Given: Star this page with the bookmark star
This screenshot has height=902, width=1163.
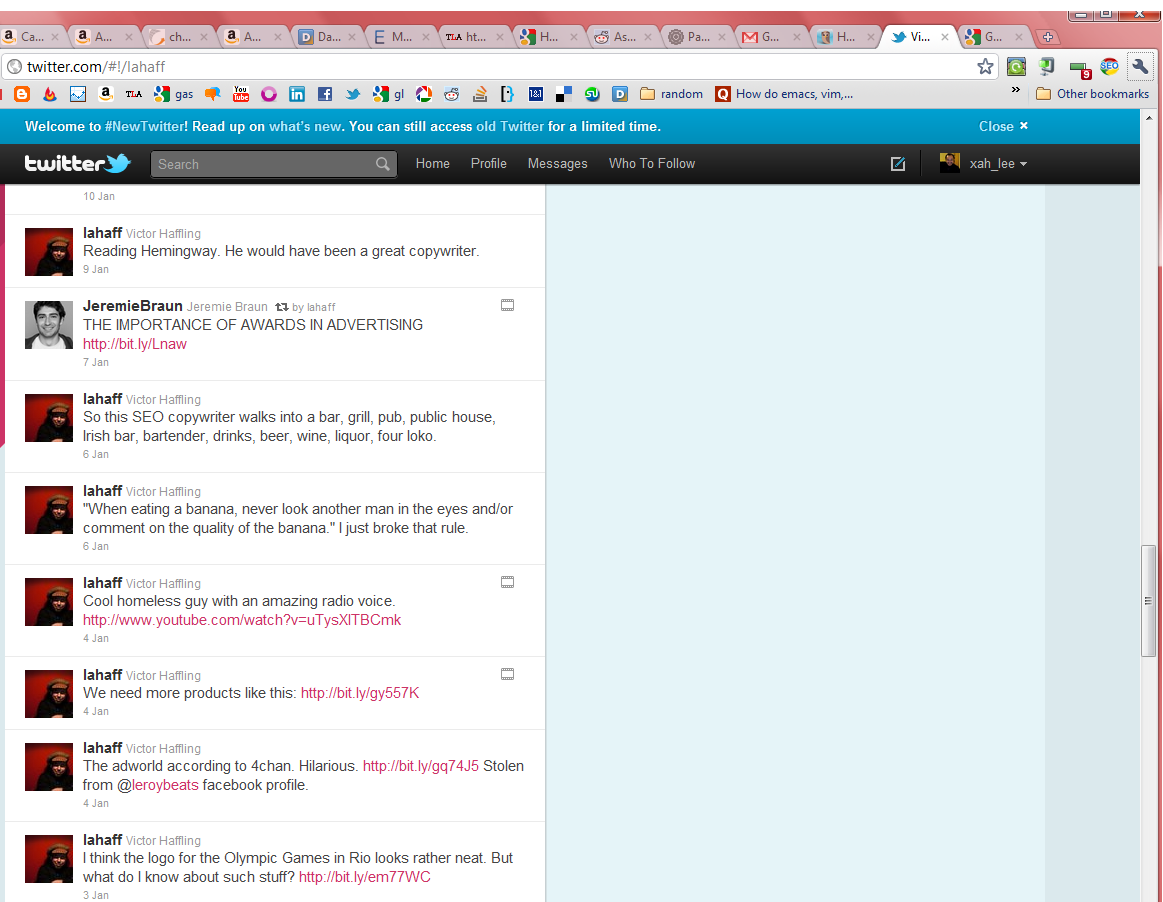Looking at the screenshot, I should (985, 67).
